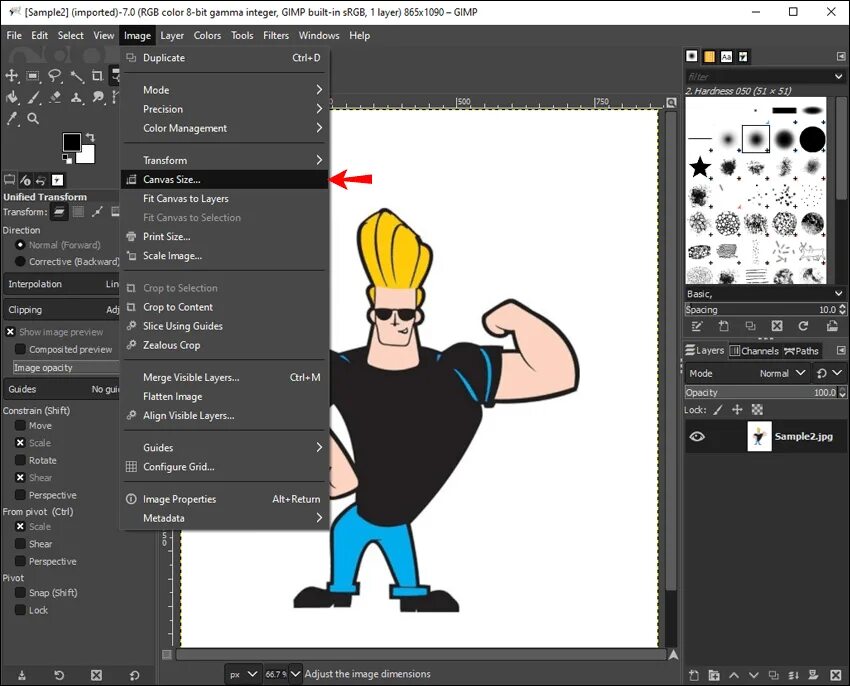
Task: Swap foreground and background colors
Action: coord(90,138)
